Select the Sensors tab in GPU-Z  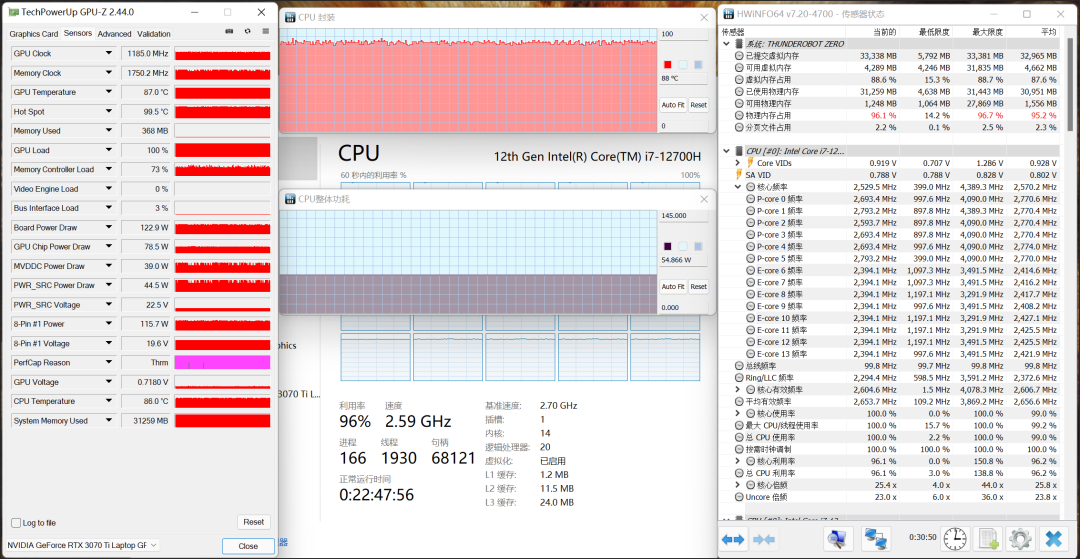(x=77, y=33)
